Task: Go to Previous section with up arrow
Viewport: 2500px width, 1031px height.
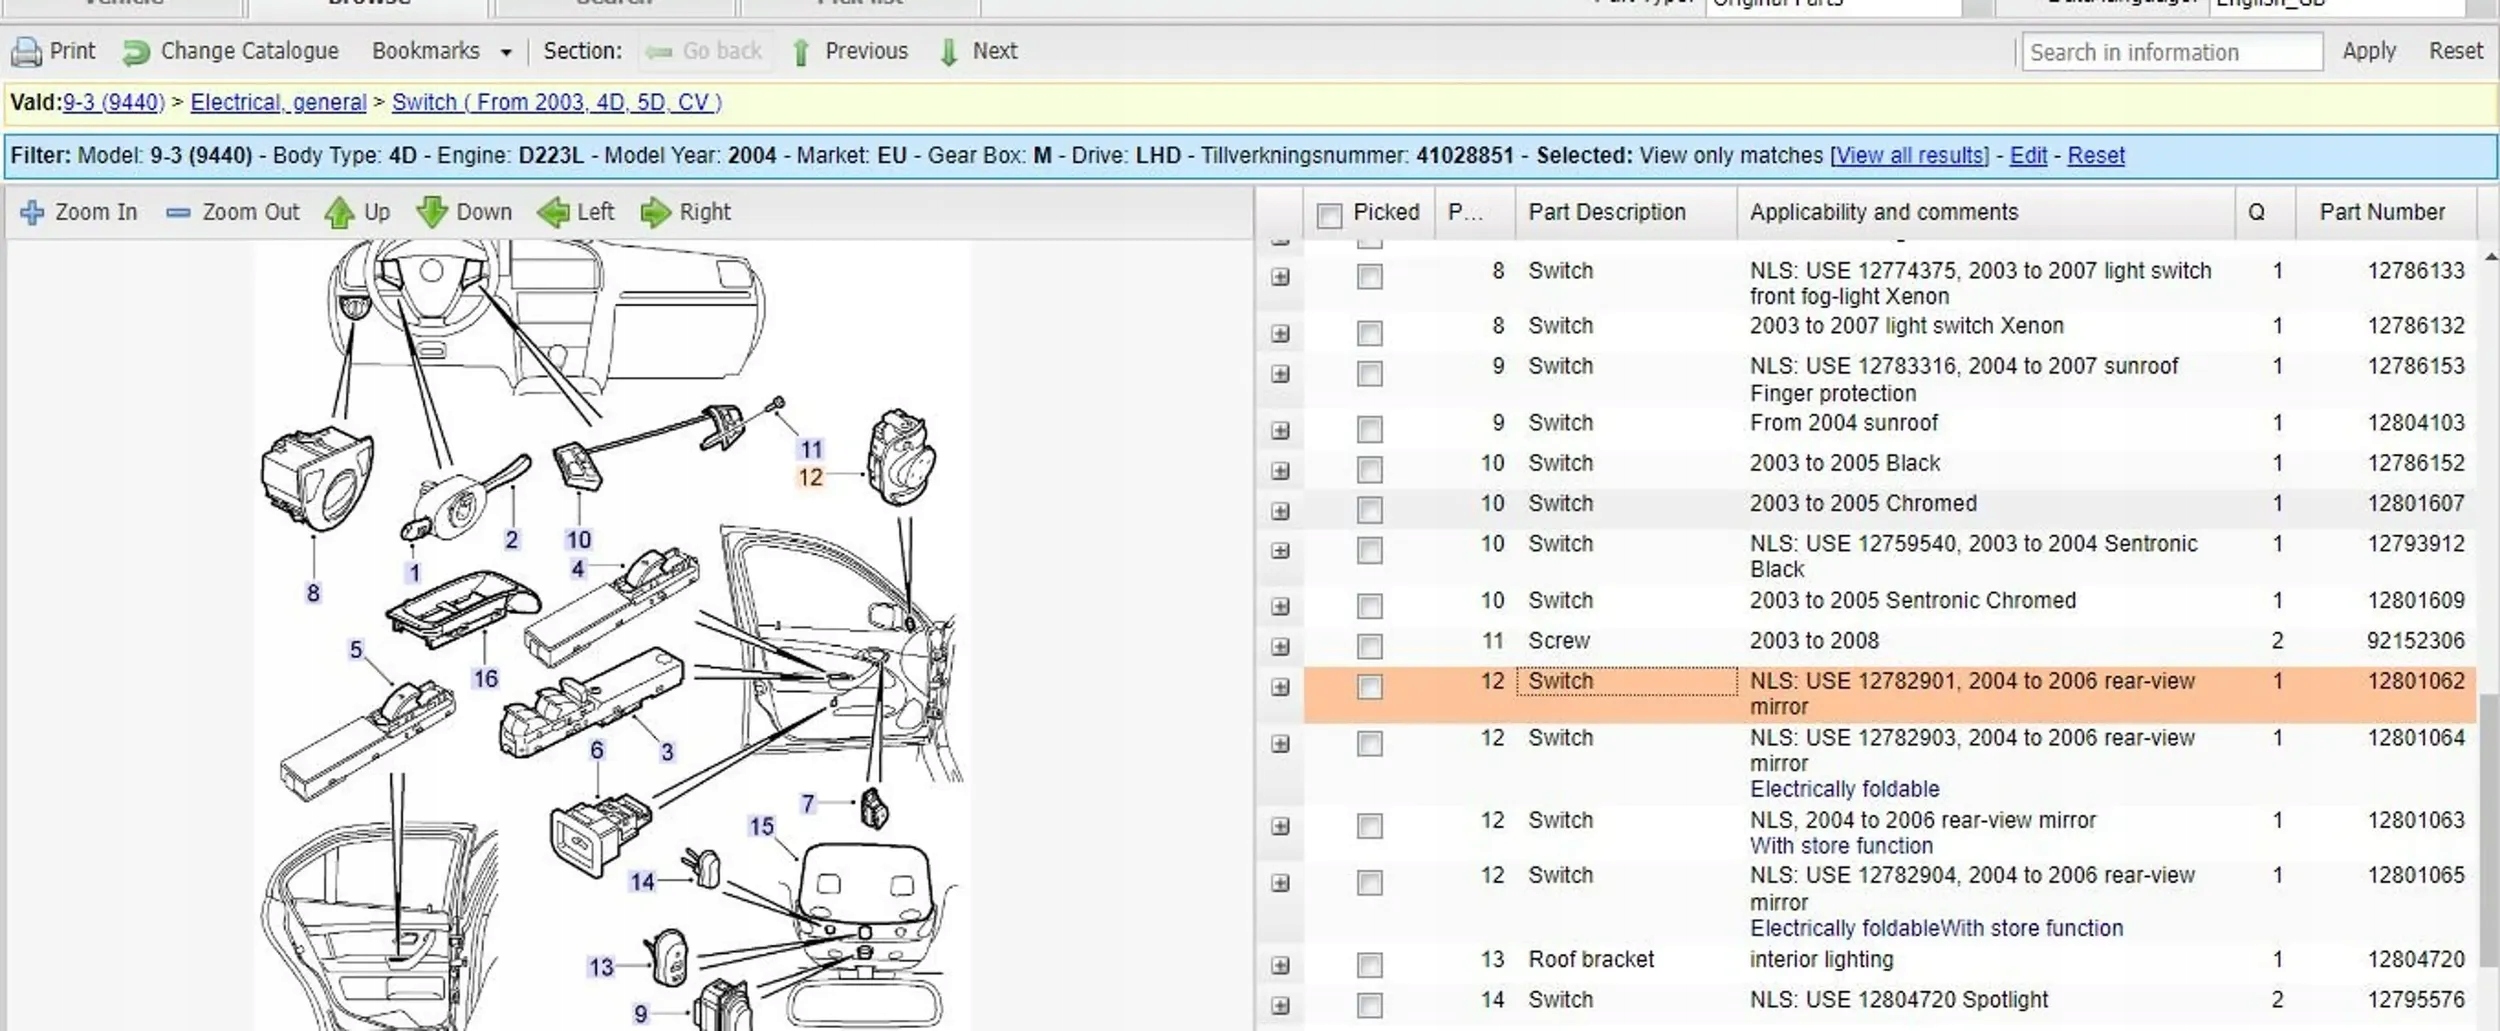Action: (800, 52)
